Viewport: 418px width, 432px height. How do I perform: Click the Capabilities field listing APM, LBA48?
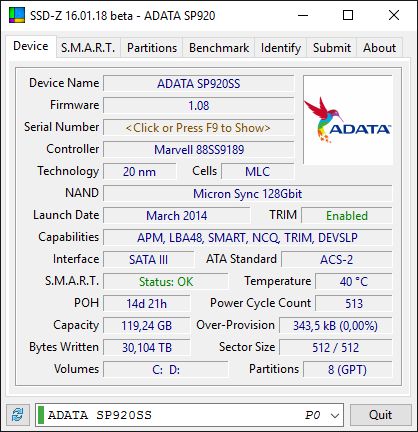[x=248, y=238]
